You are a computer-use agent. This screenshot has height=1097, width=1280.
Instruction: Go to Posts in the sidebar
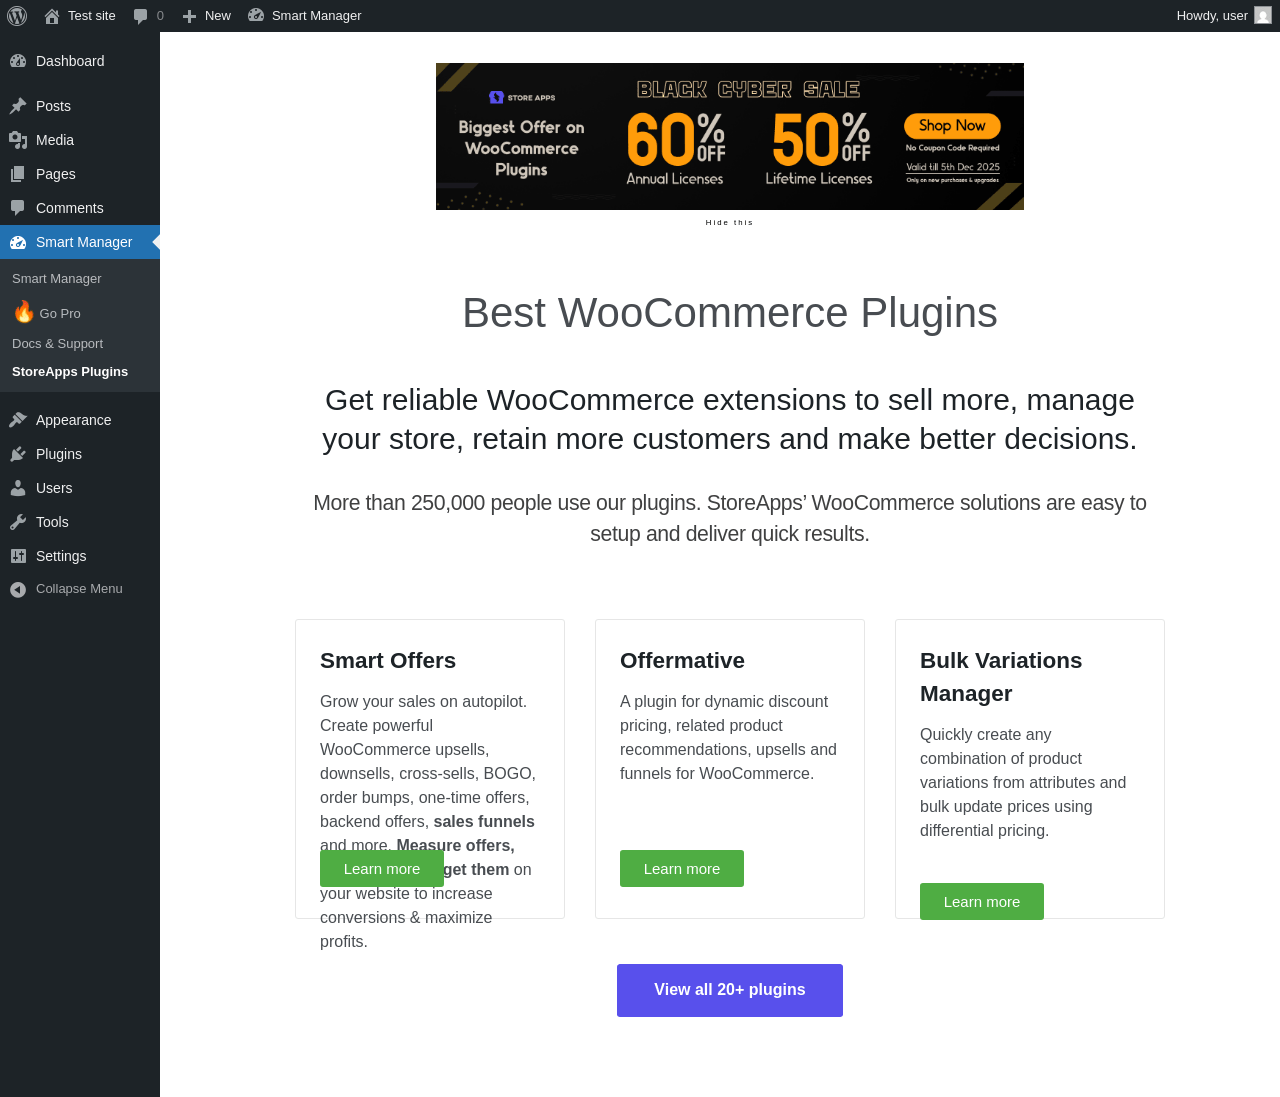click(x=80, y=106)
